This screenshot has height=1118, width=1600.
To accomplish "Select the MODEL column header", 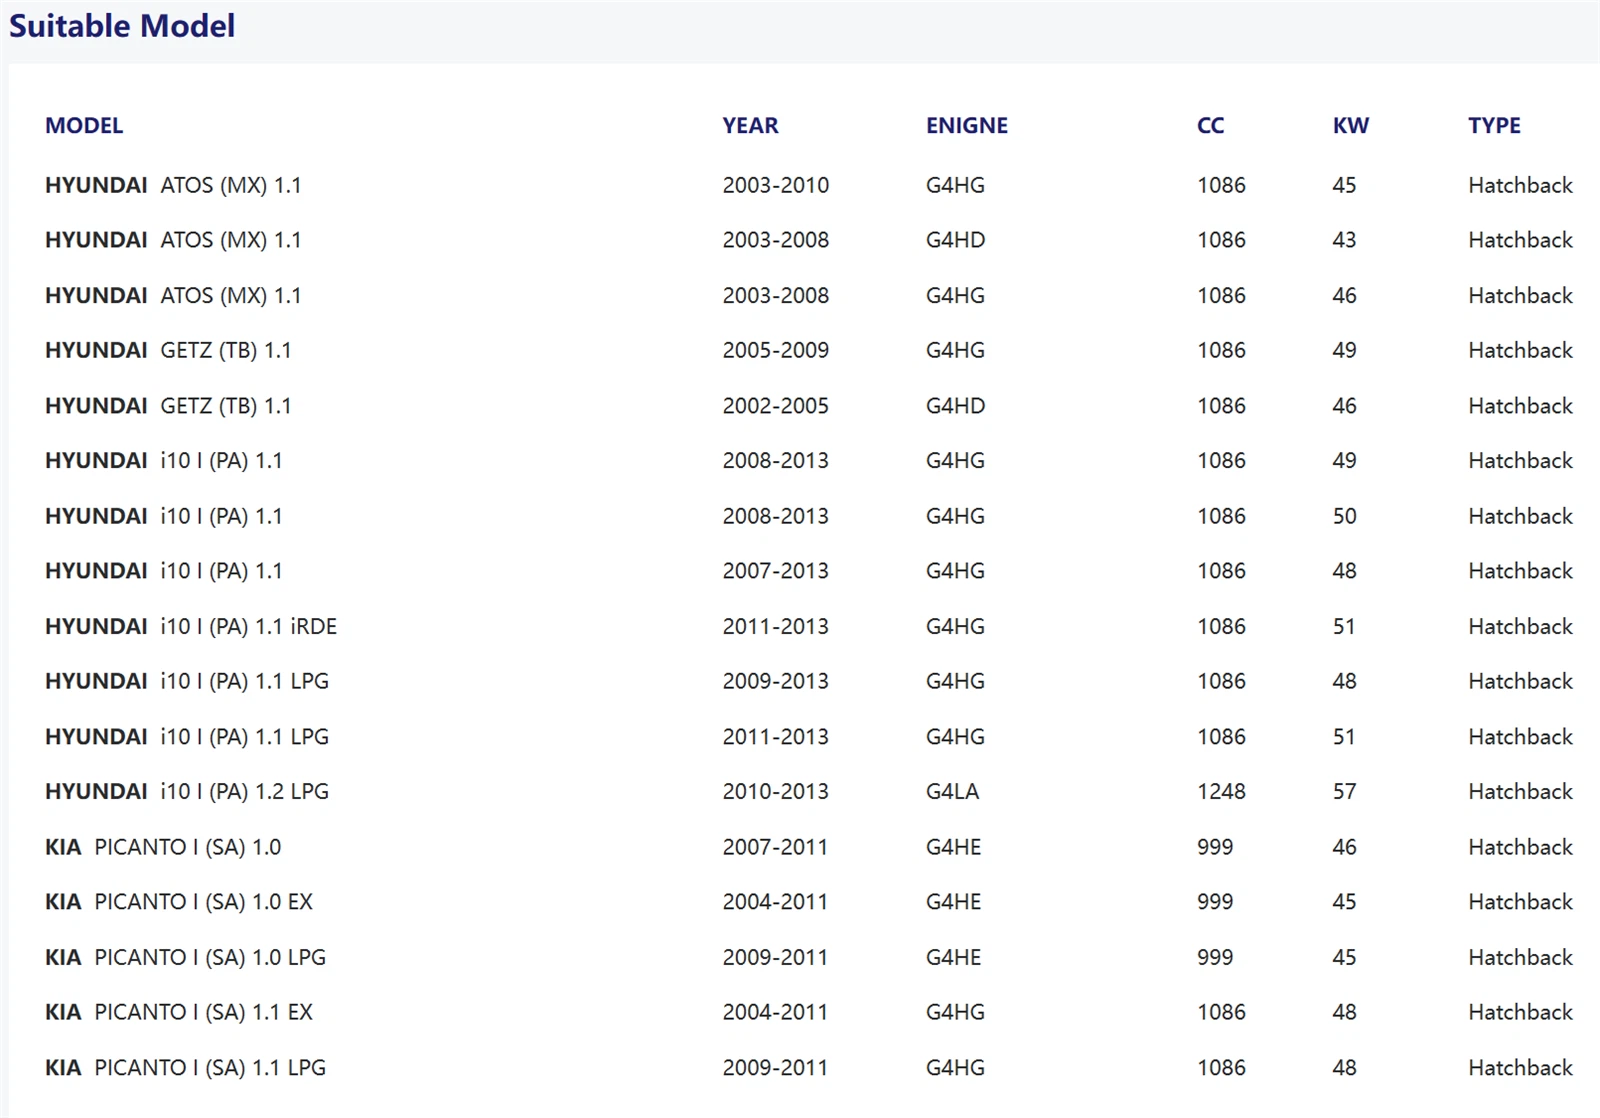I will (84, 126).
